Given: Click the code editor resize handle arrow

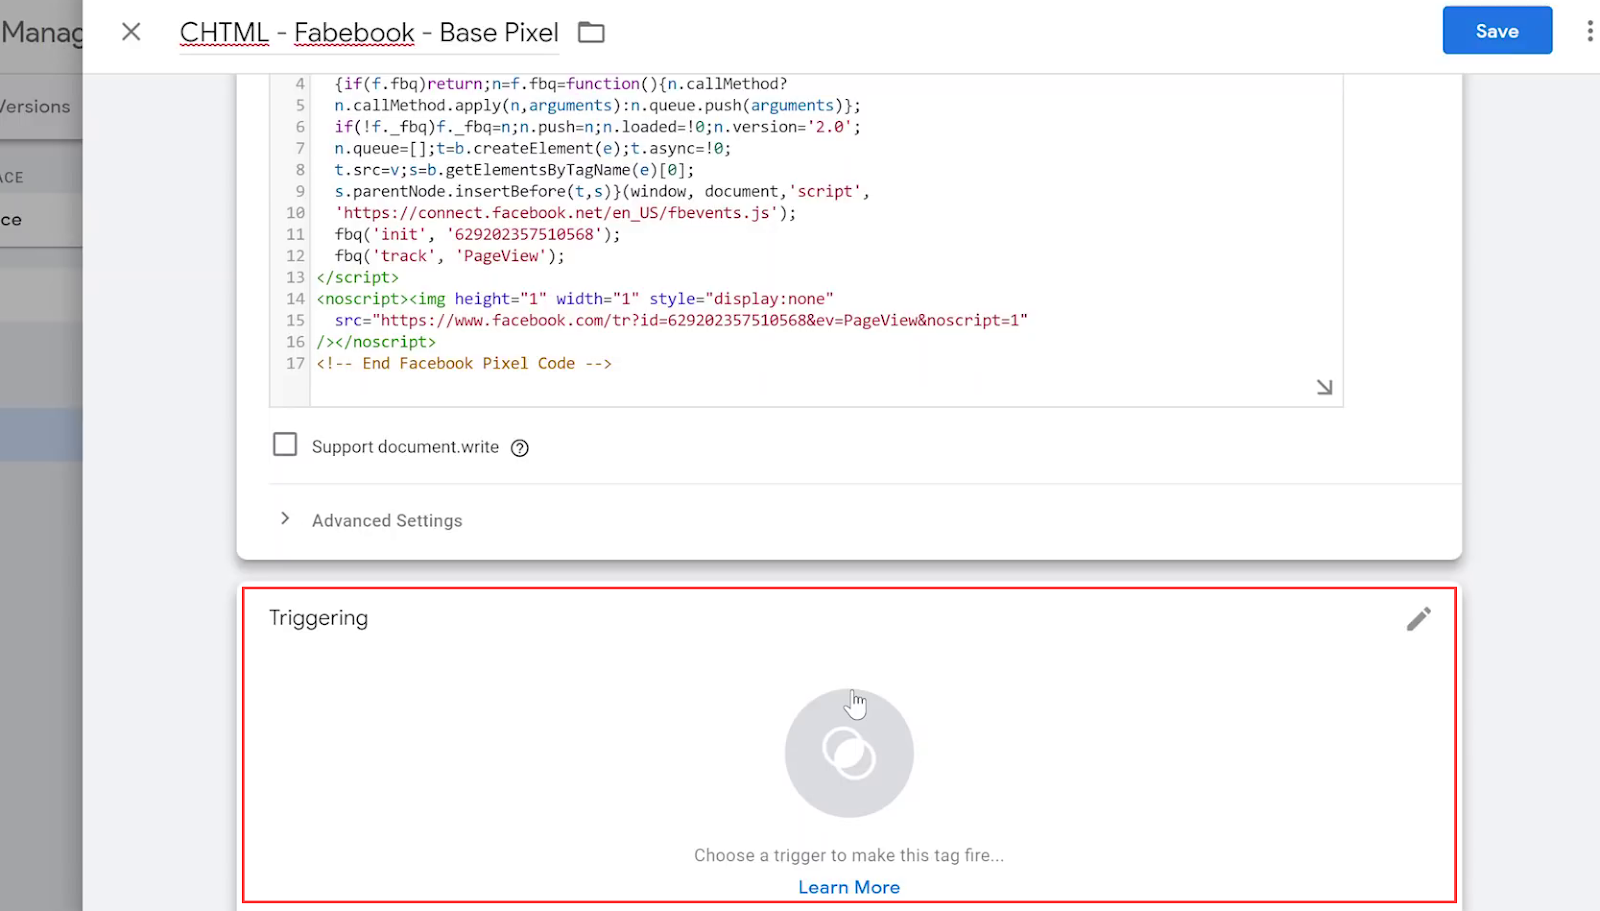Looking at the screenshot, I should 1324,387.
